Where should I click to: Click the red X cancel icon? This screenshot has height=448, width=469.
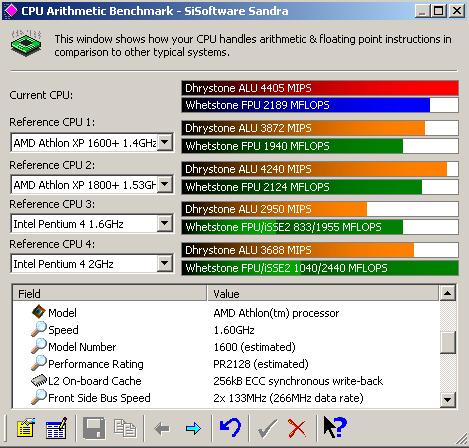coord(297,428)
